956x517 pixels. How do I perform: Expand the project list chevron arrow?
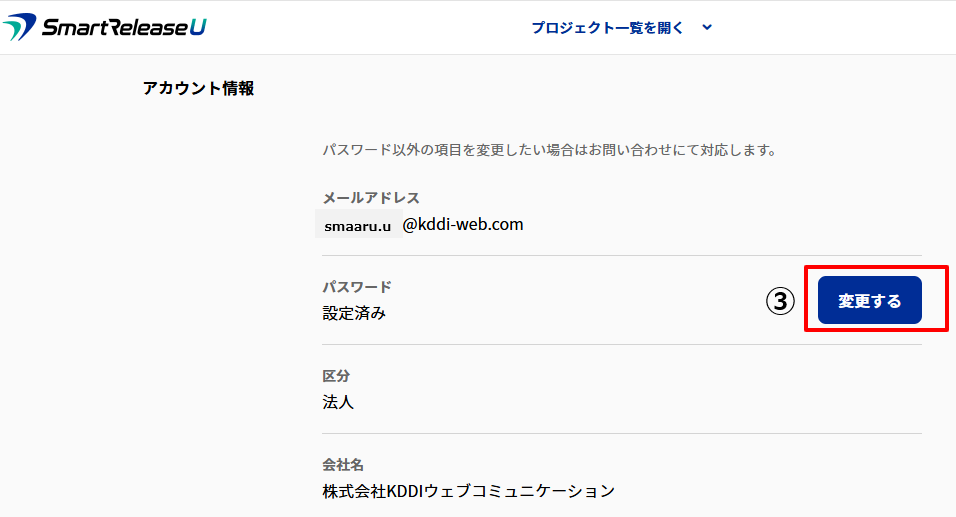707,28
